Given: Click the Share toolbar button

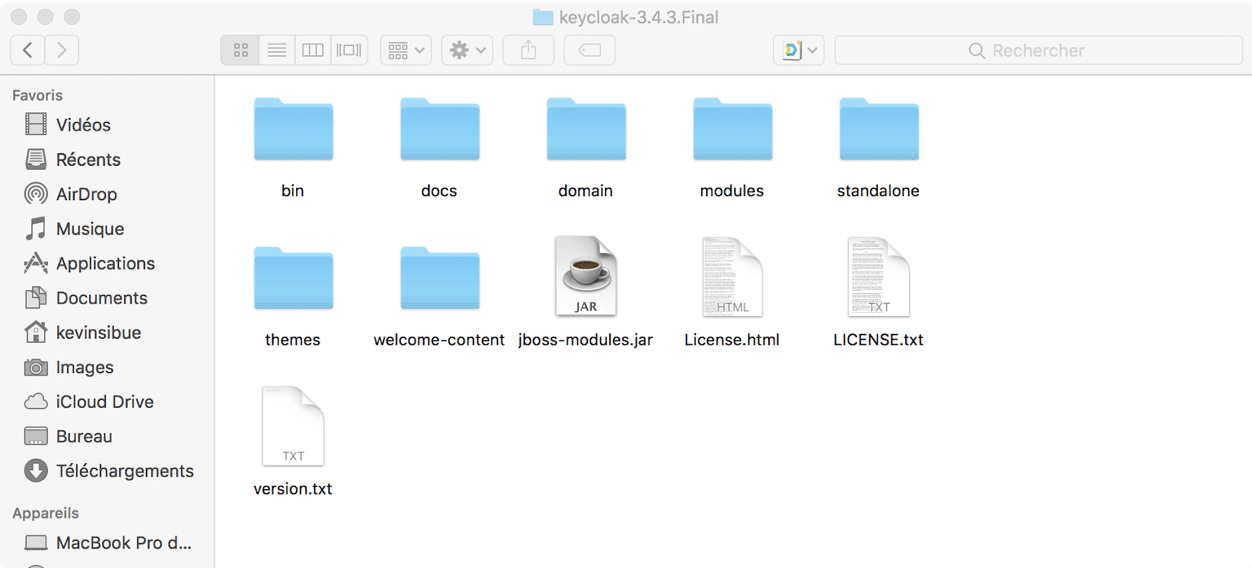Looking at the screenshot, I should (528, 50).
